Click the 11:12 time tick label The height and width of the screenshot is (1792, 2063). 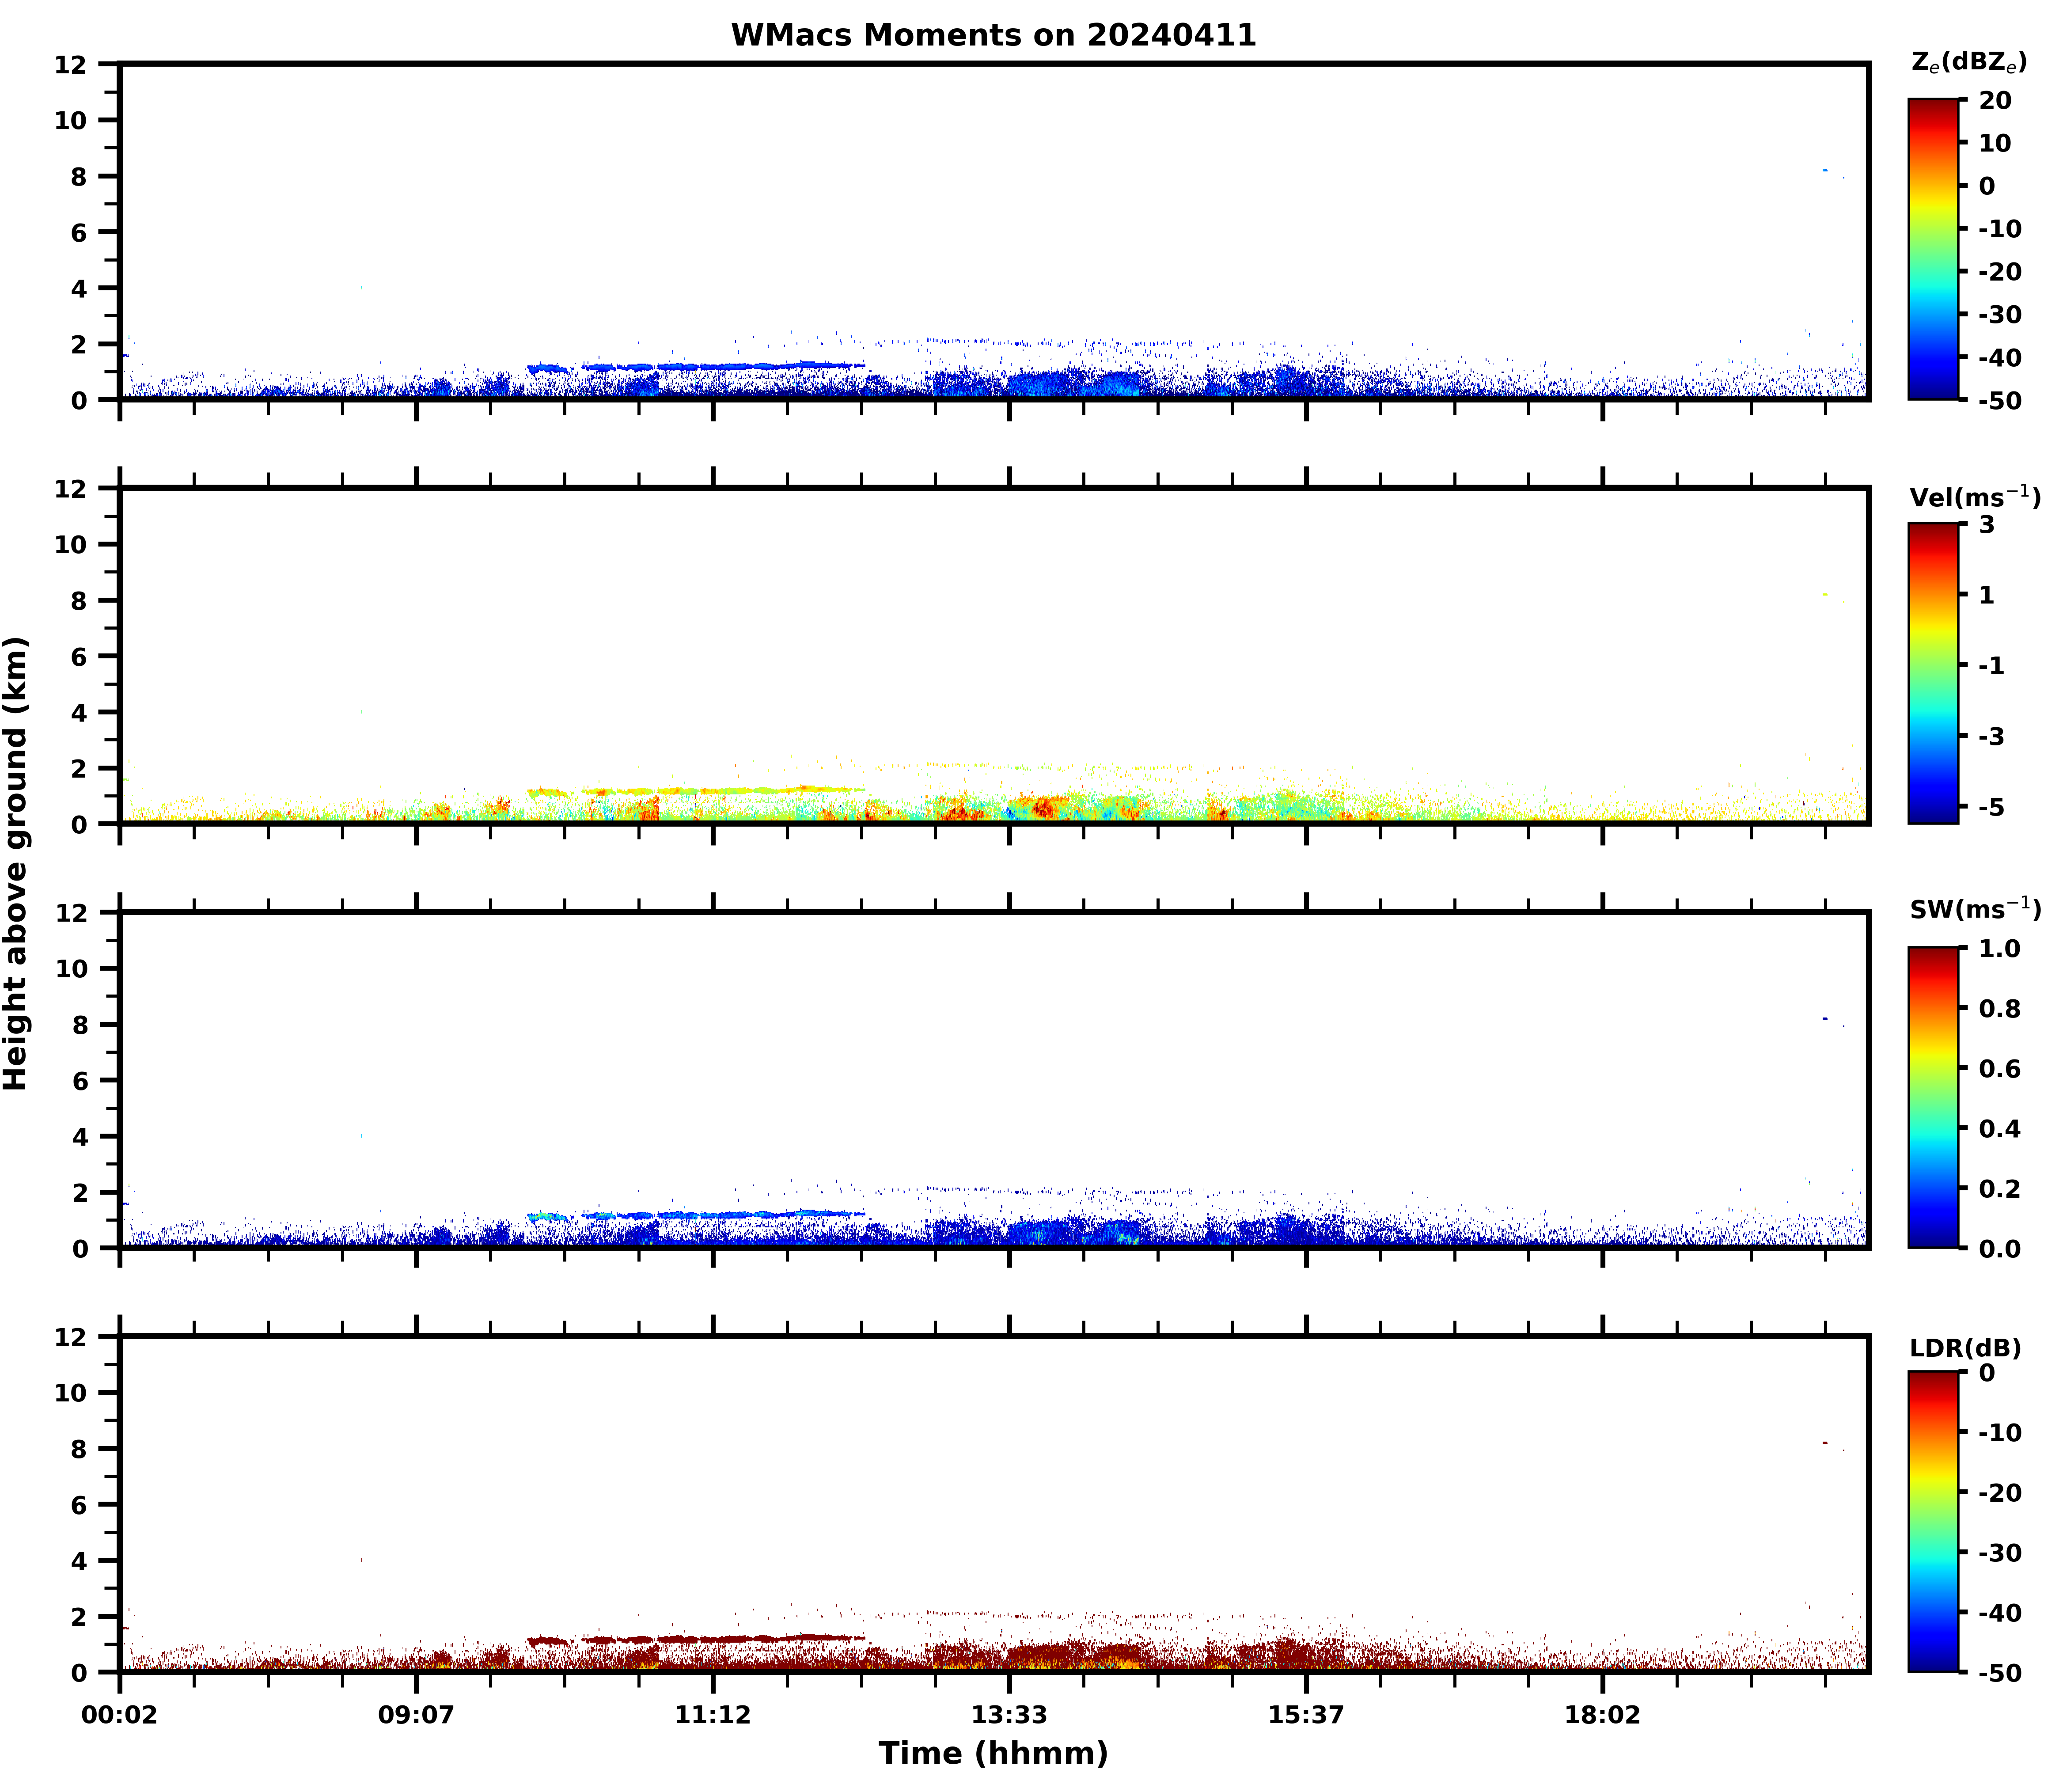click(x=712, y=1716)
